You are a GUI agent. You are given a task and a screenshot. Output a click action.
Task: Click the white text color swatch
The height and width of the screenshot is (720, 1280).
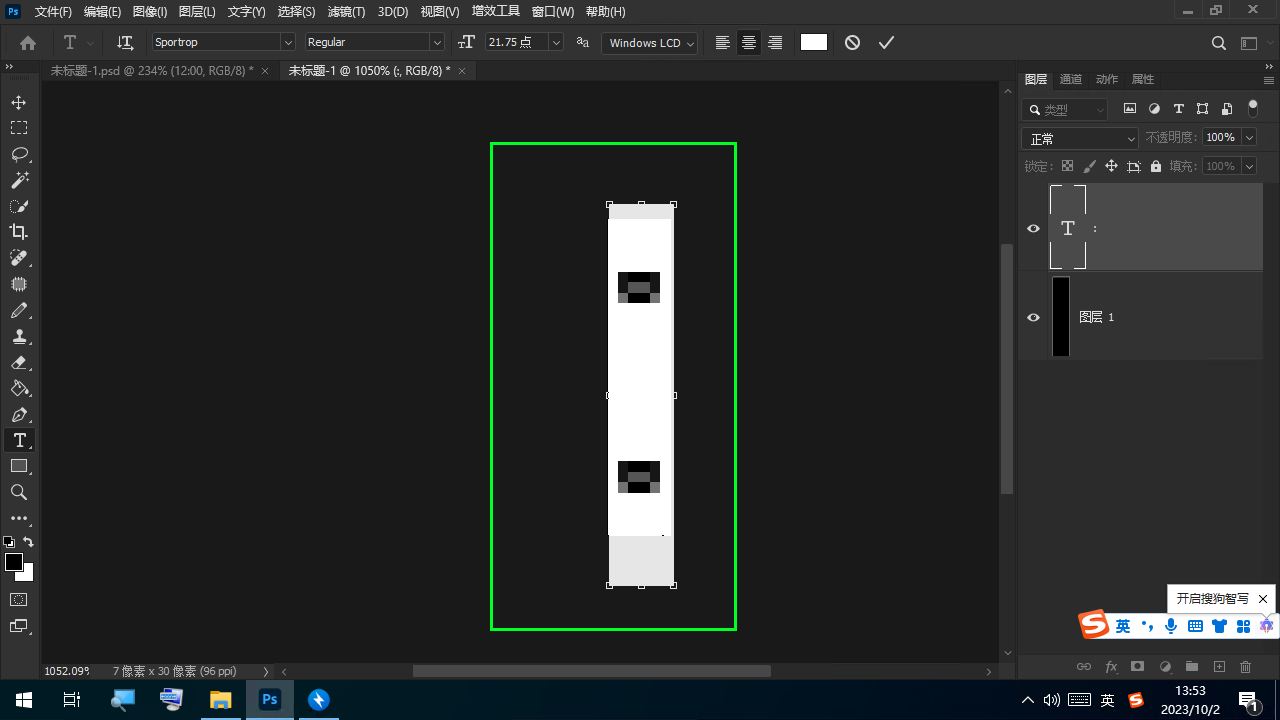coord(814,43)
